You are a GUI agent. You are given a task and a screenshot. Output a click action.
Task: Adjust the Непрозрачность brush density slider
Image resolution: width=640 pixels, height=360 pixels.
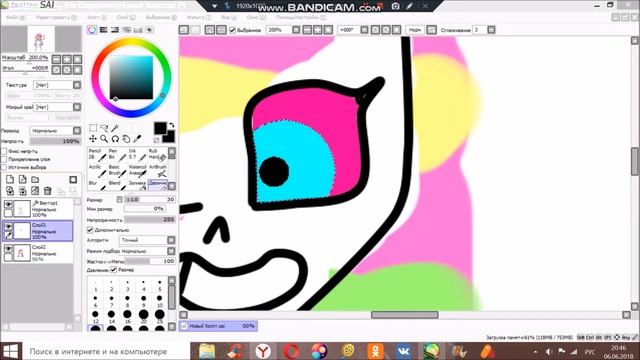pyautogui.click(x=150, y=219)
